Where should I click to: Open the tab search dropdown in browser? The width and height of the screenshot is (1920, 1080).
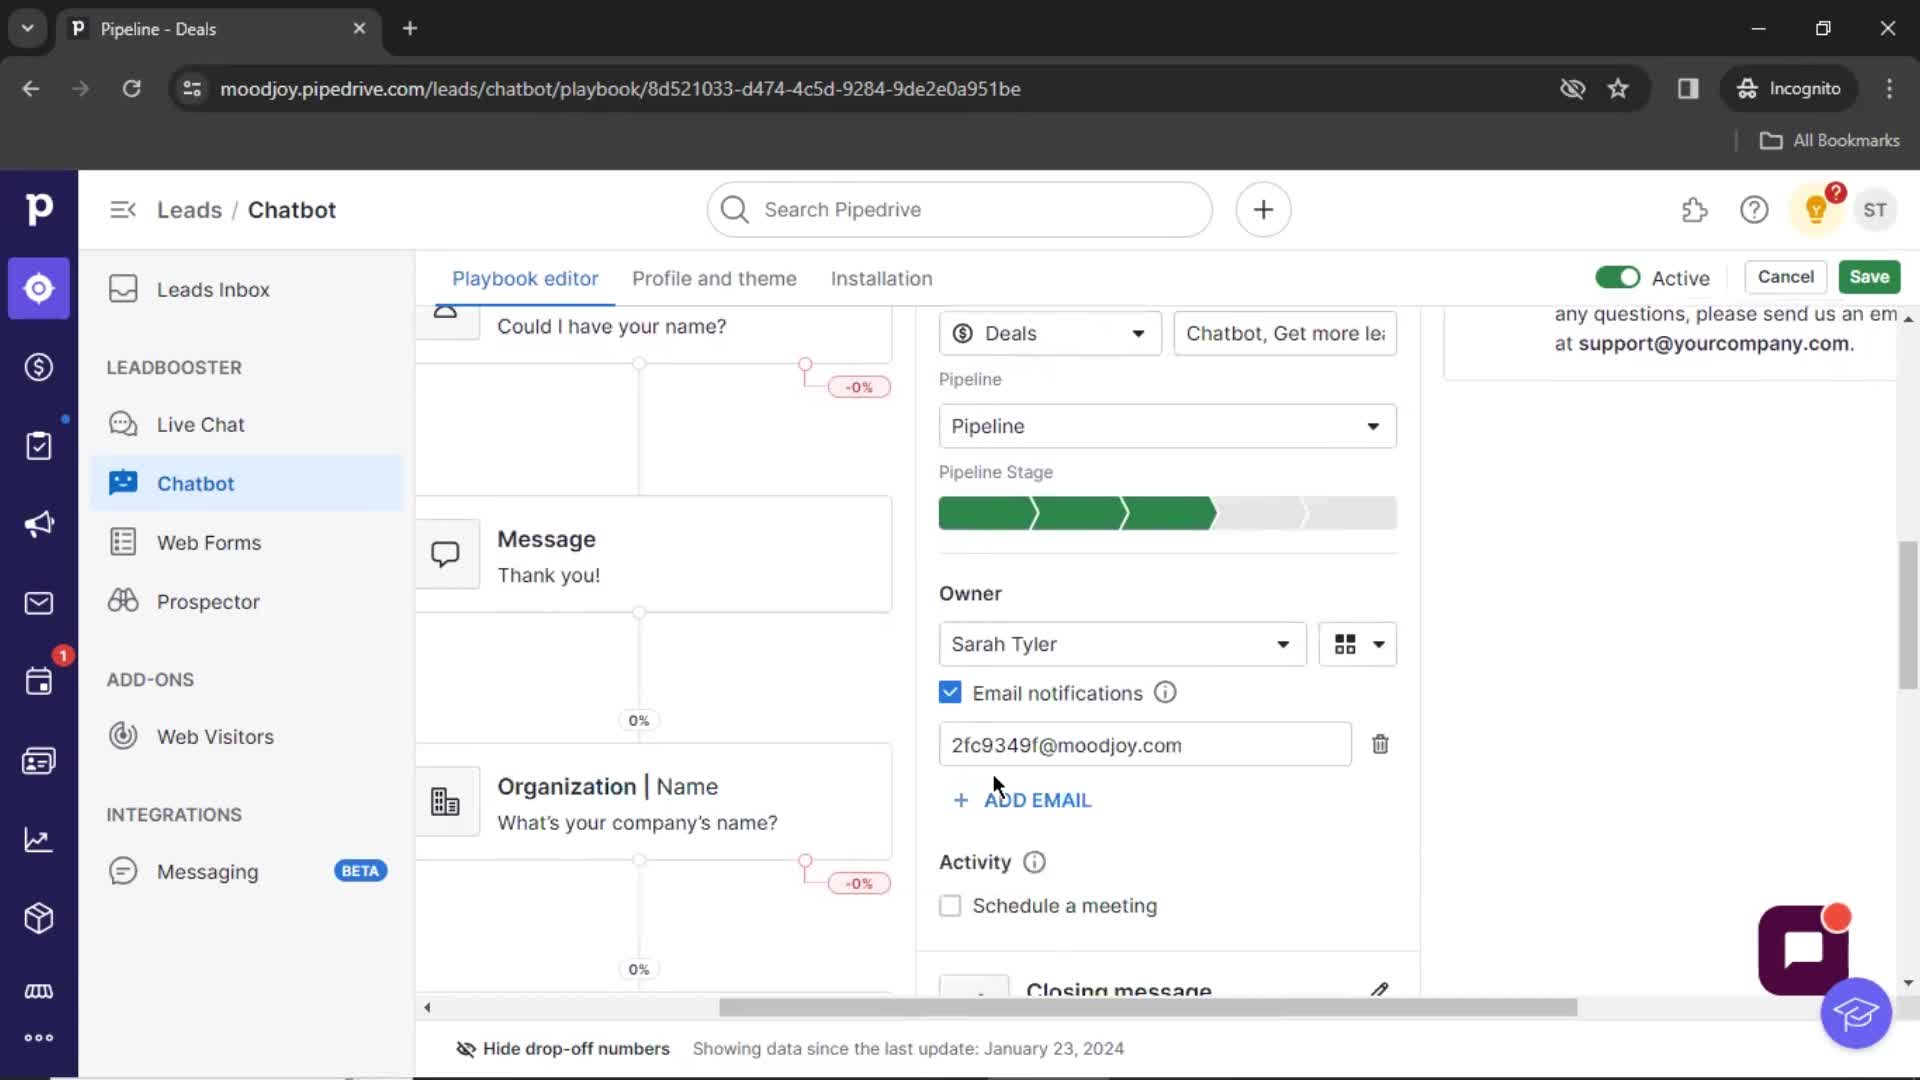pyautogui.click(x=27, y=28)
